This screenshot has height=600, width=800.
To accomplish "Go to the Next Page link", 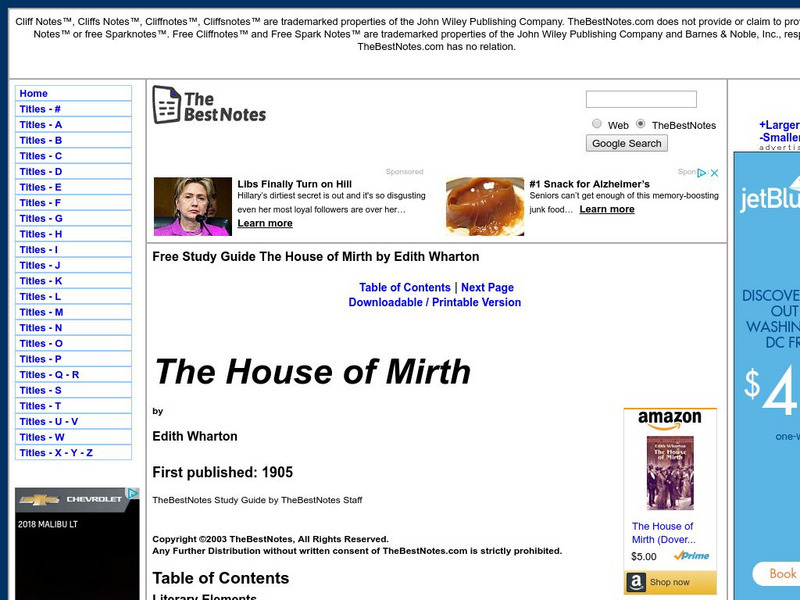I will click(487, 287).
